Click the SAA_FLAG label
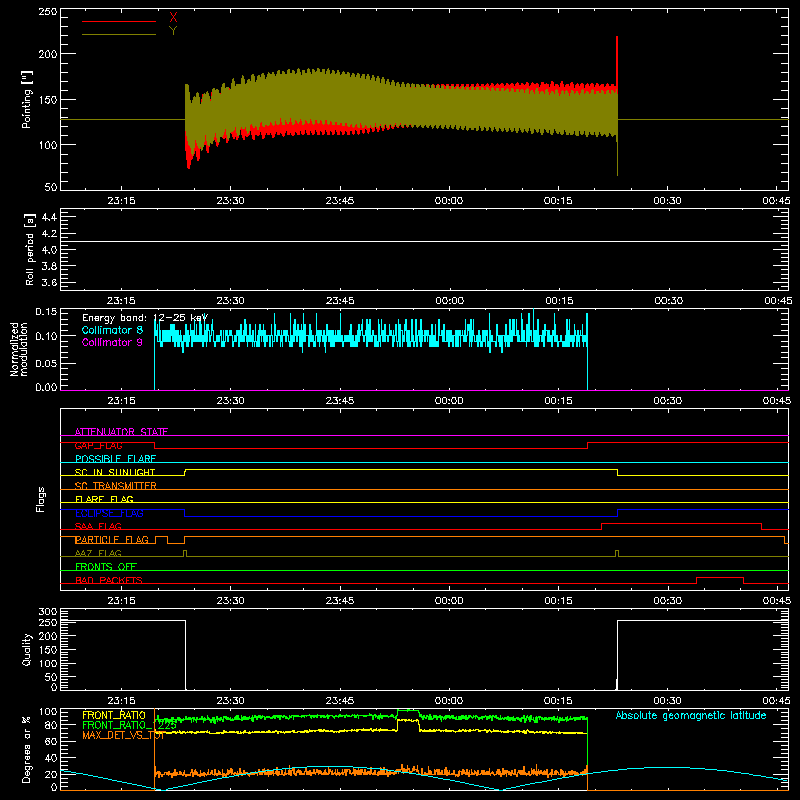 pyautogui.click(x=98, y=526)
